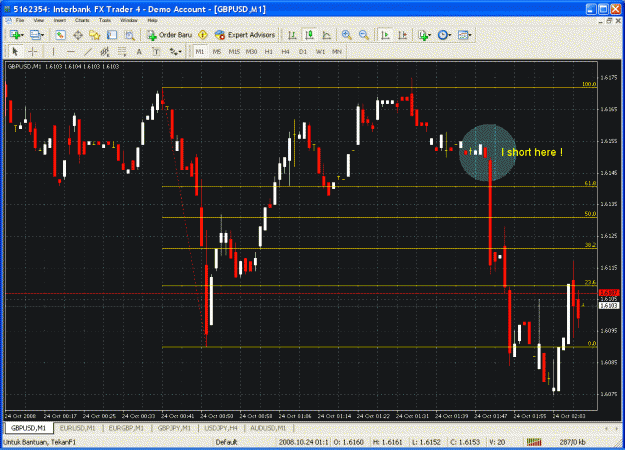Image resolution: width=625 pixels, height=450 pixels.
Task: Select the vertical line drawing tool
Action: [53, 51]
